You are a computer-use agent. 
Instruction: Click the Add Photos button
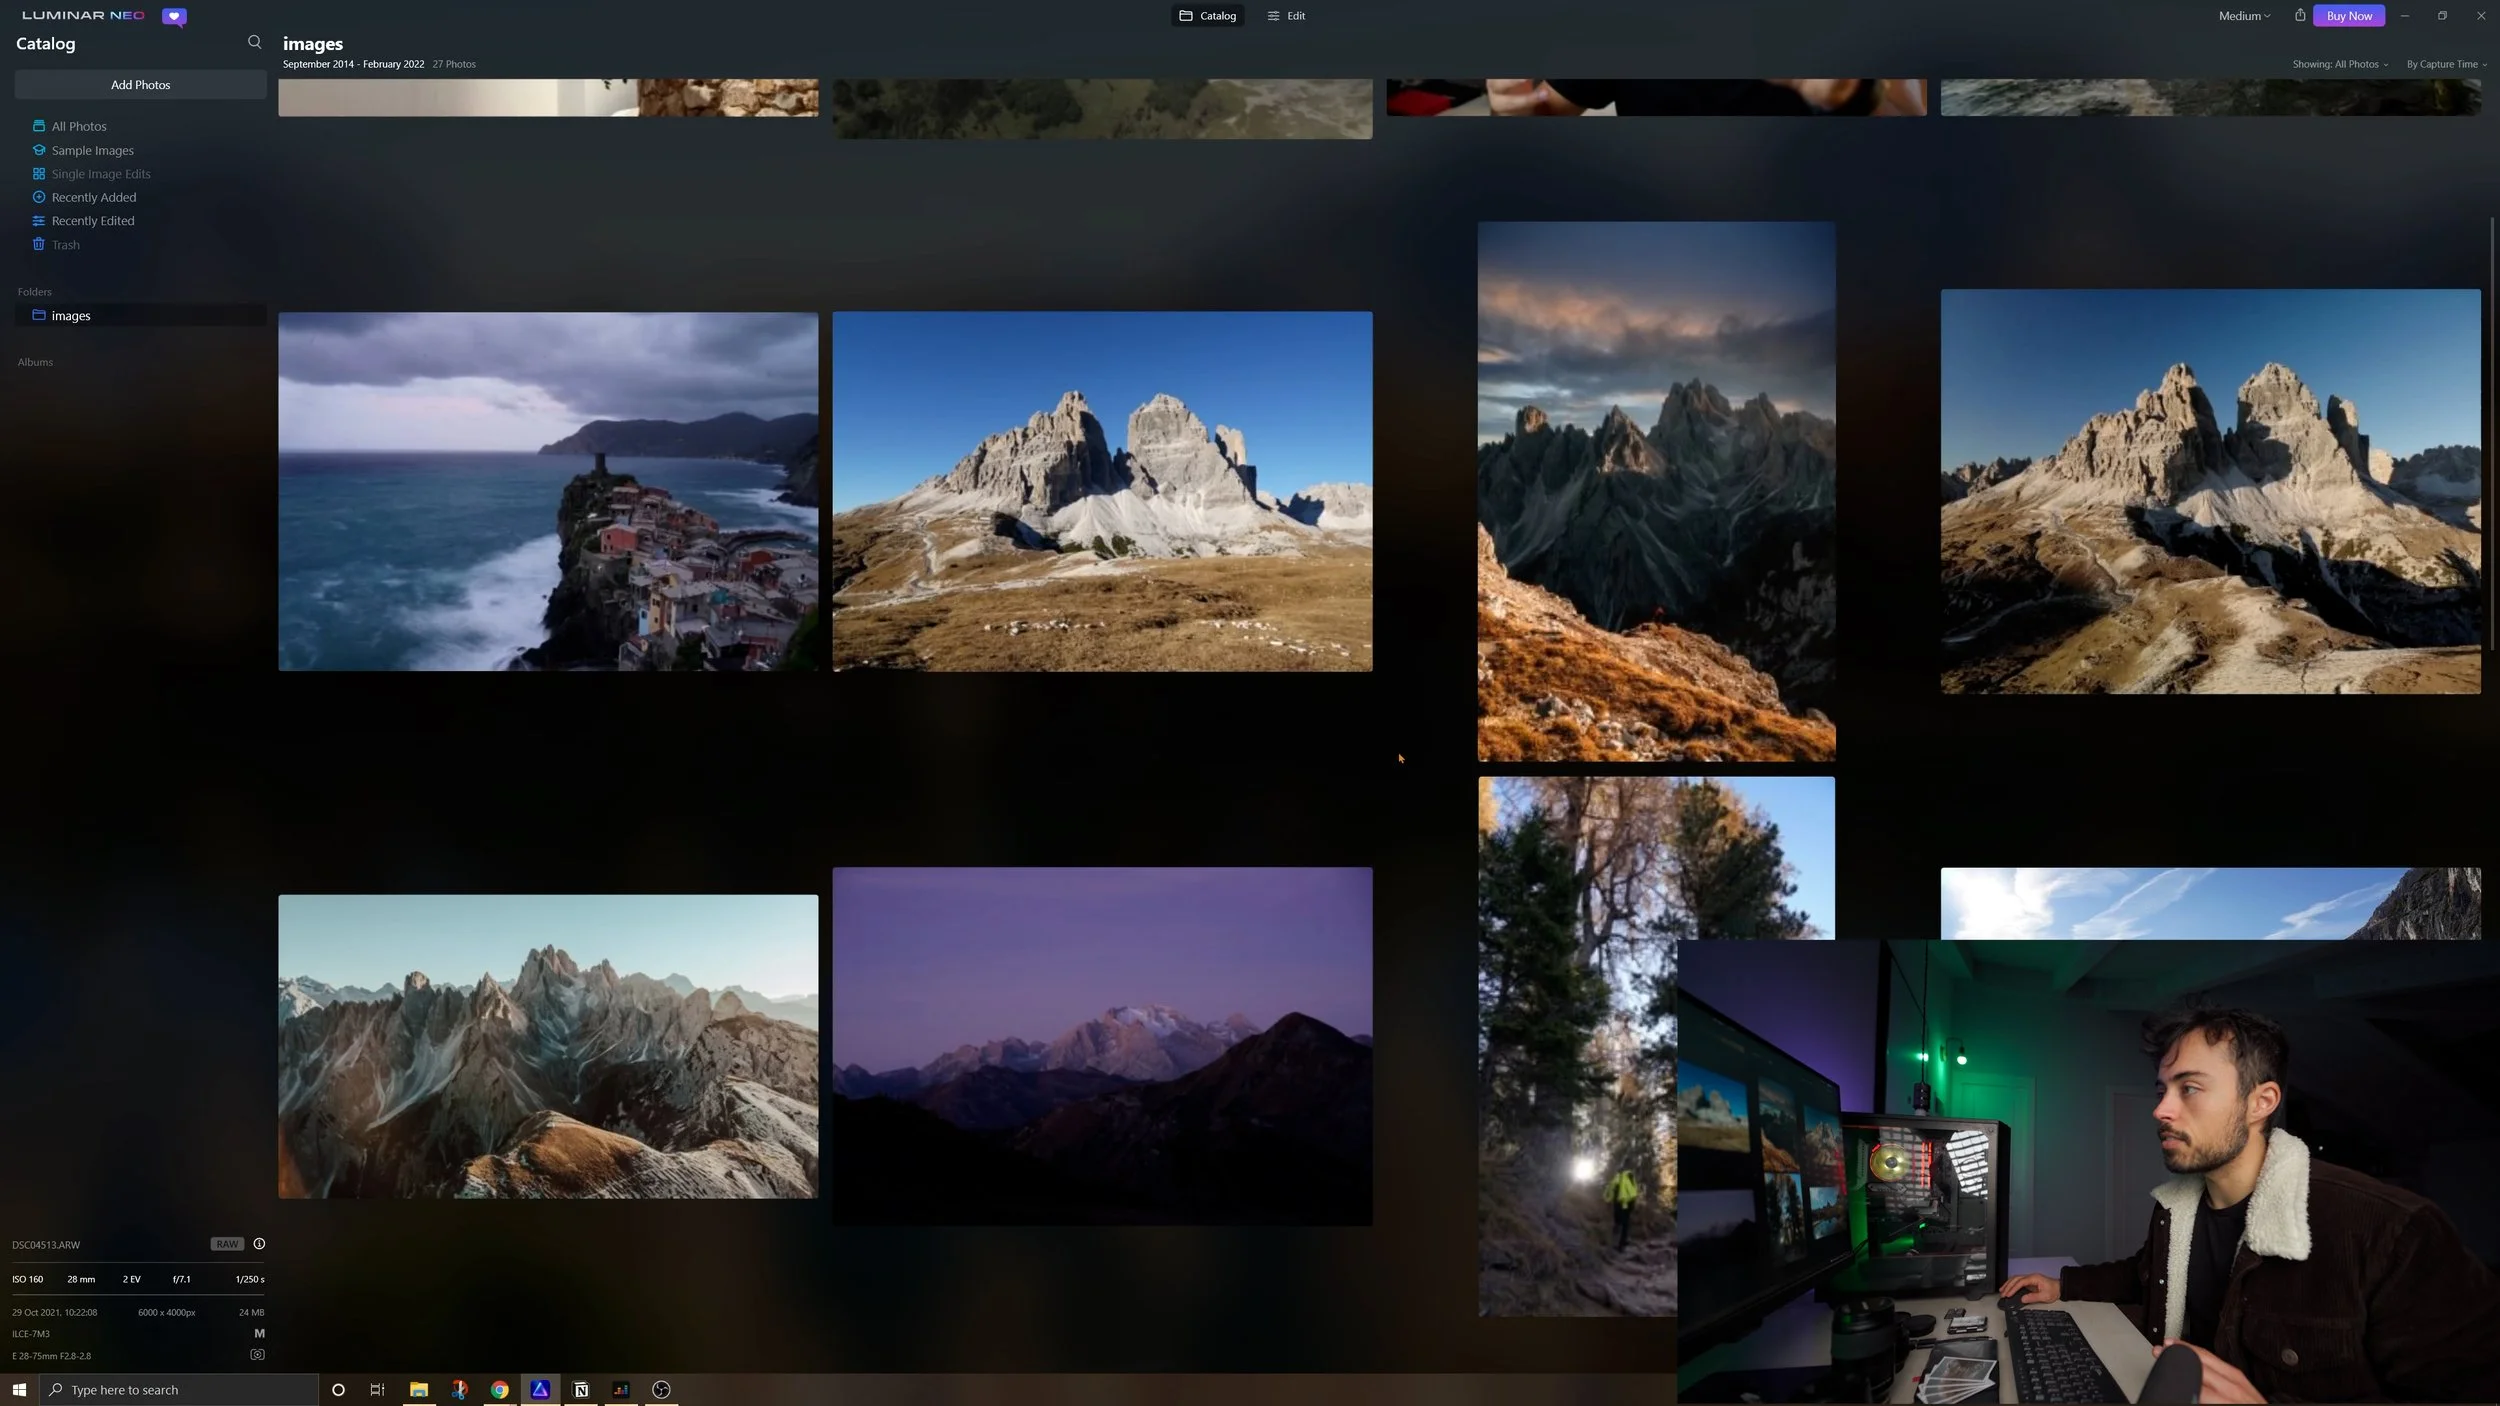[x=140, y=85]
